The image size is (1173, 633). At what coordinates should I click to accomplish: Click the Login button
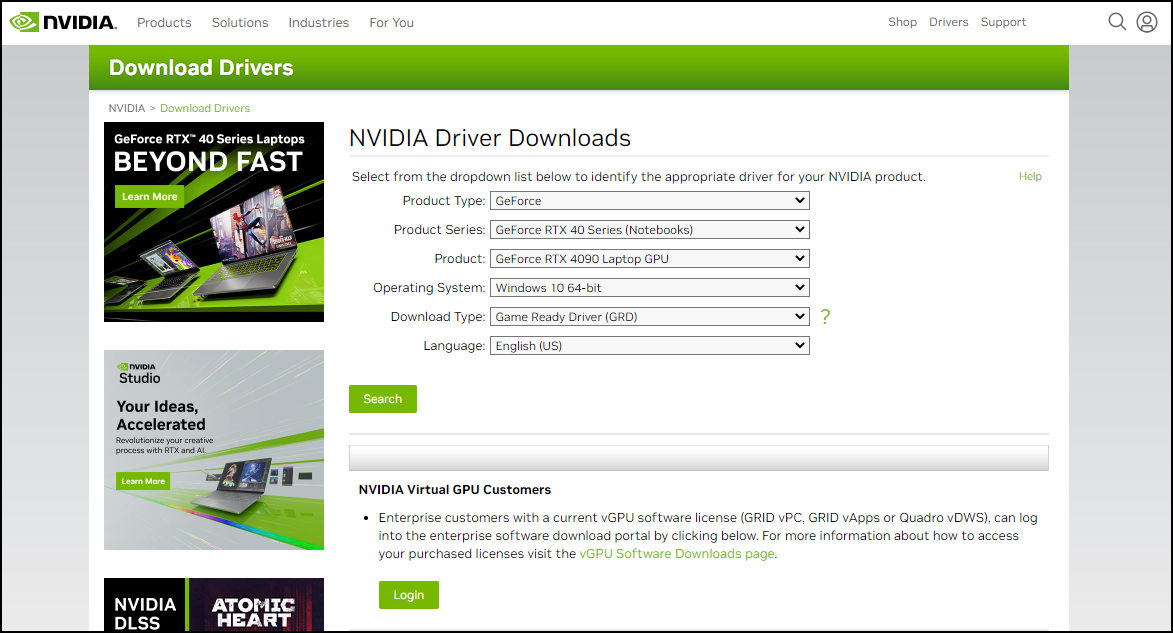coord(408,594)
